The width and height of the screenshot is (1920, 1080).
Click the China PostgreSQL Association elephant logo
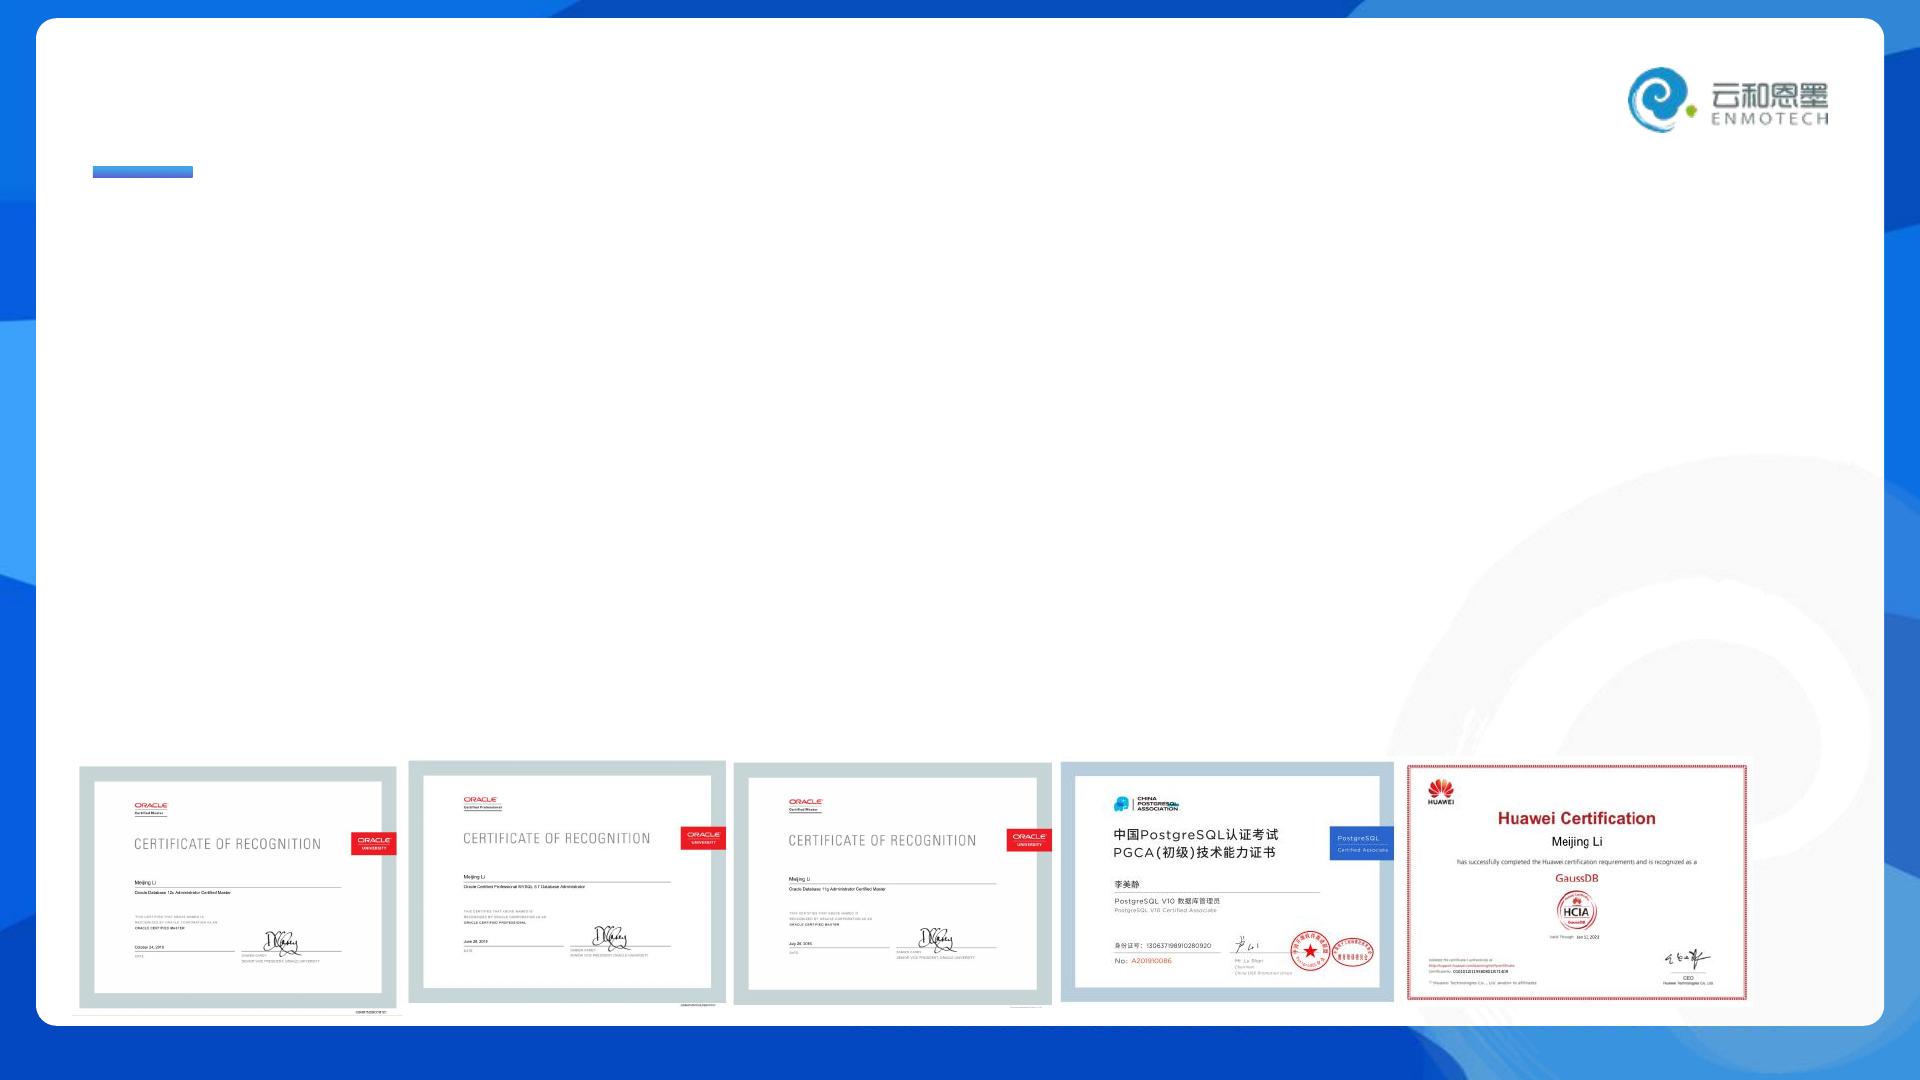pyautogui.click(x=1122, y=804)
